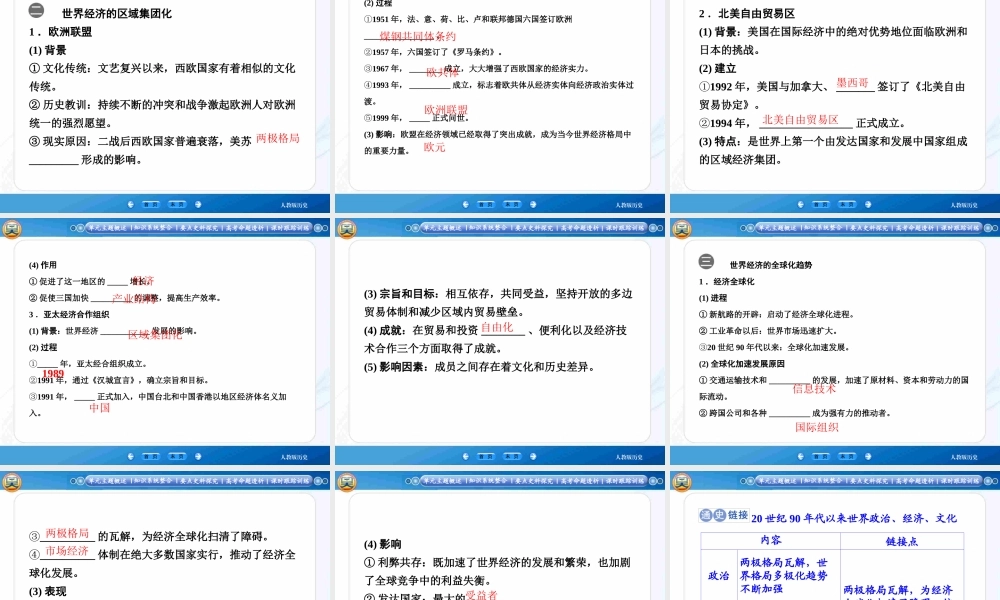This screenshot has height=600, width=1000.
Task: Click 首页 button below the 欧洲联盟 slide
Action: point(151,205)
